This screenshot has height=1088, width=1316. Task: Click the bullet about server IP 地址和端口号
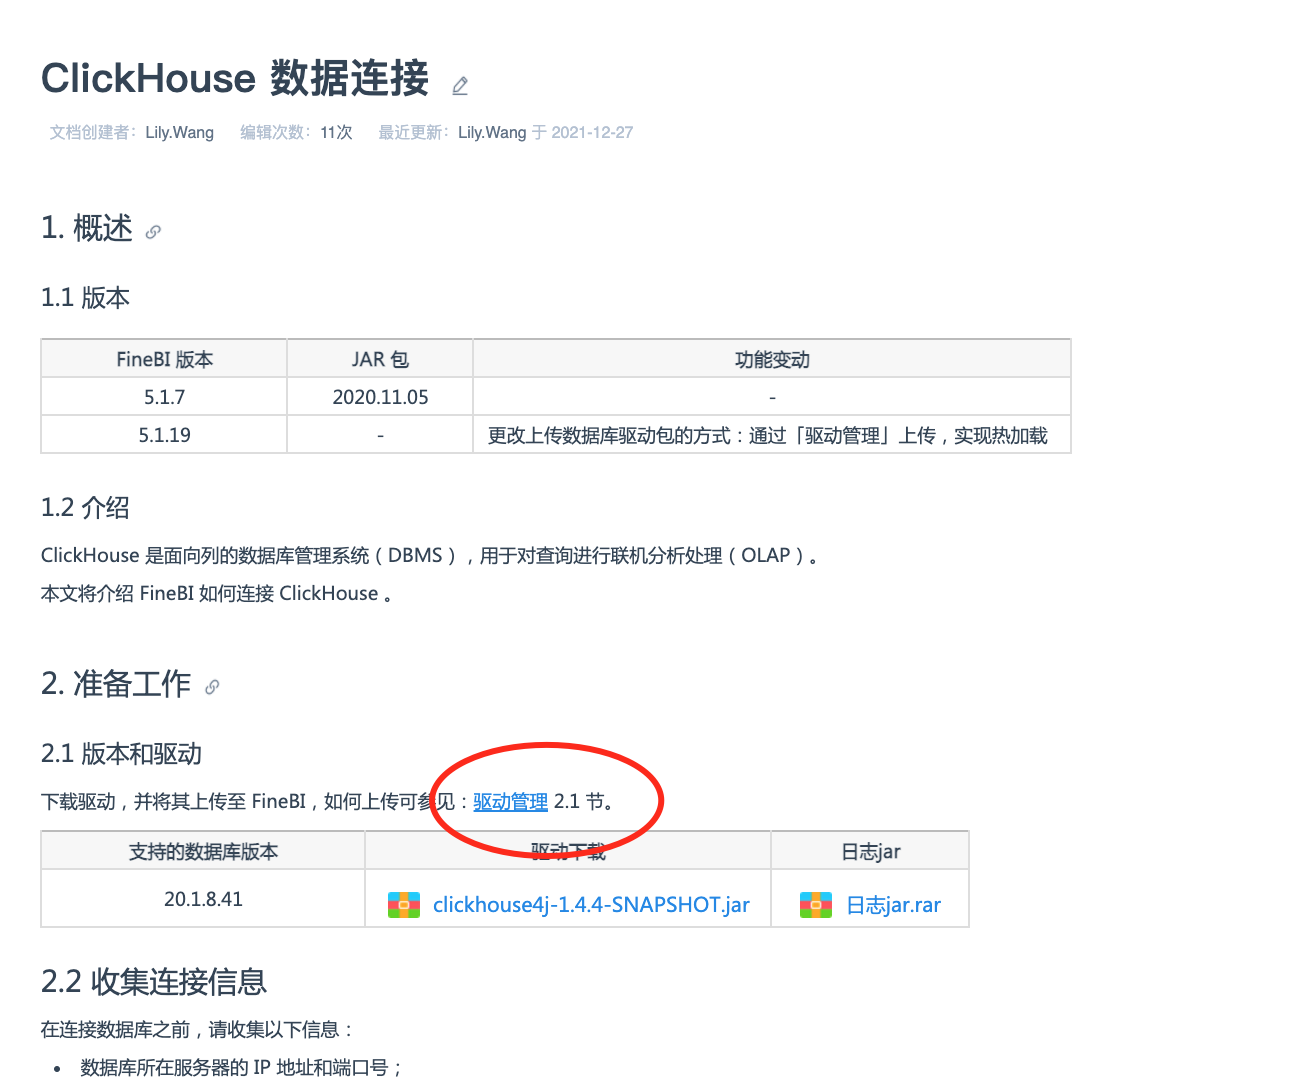pyautogui.click(x=241, y=1067)
